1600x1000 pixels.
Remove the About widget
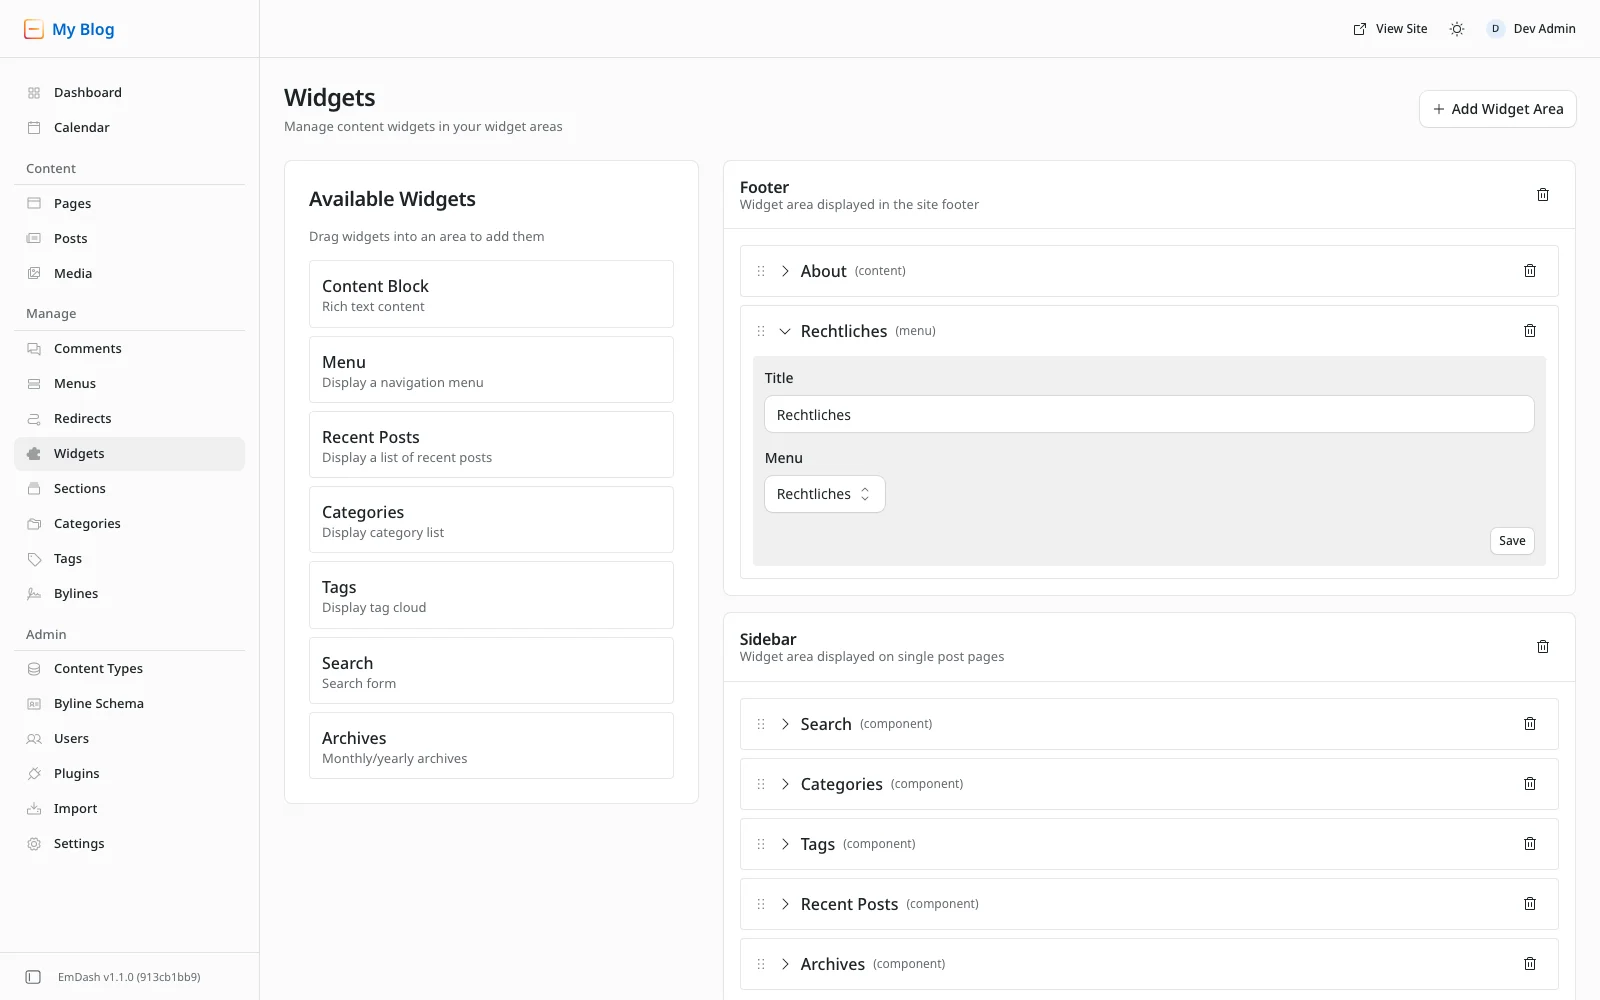1530,271
